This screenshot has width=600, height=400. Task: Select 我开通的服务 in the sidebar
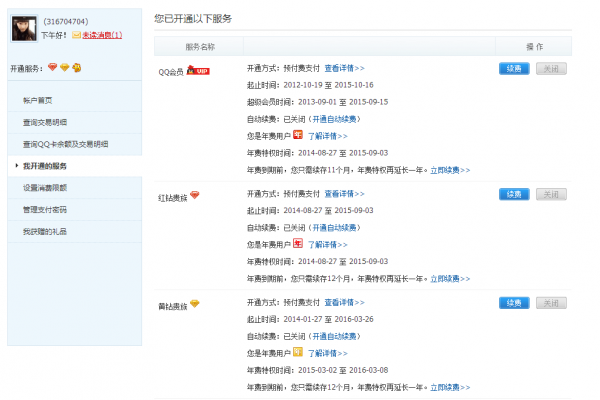(x=45, y=166)
